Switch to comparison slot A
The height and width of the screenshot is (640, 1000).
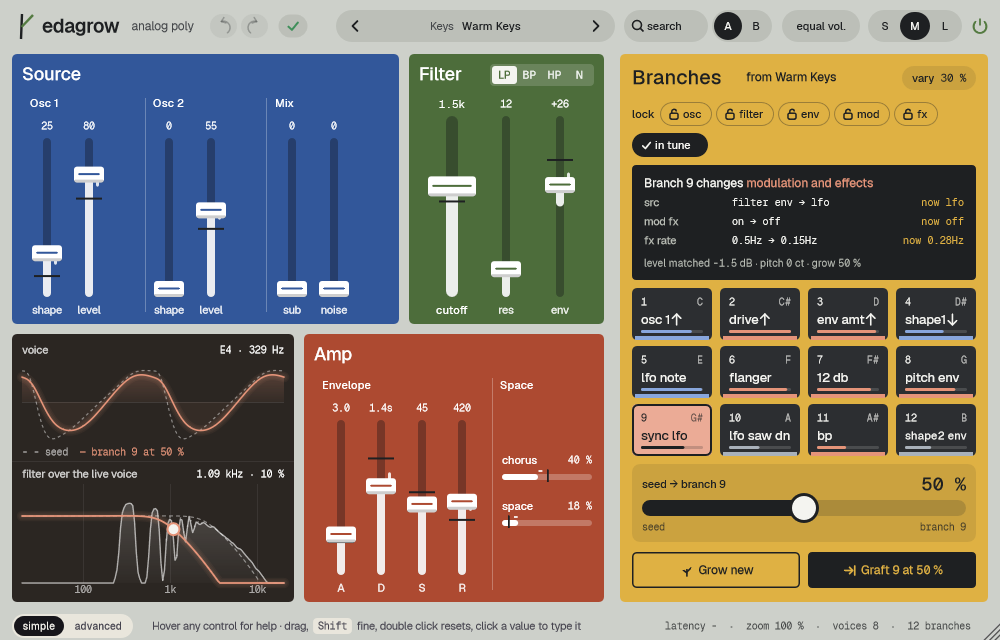point(728,26)
